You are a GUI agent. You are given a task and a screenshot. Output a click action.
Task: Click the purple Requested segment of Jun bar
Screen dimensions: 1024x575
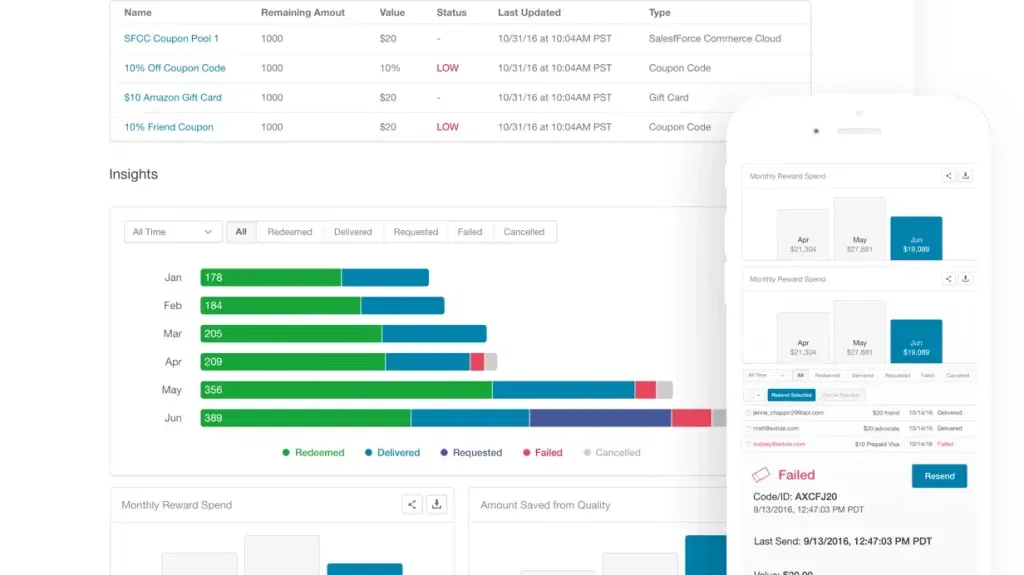click(600, 418)
